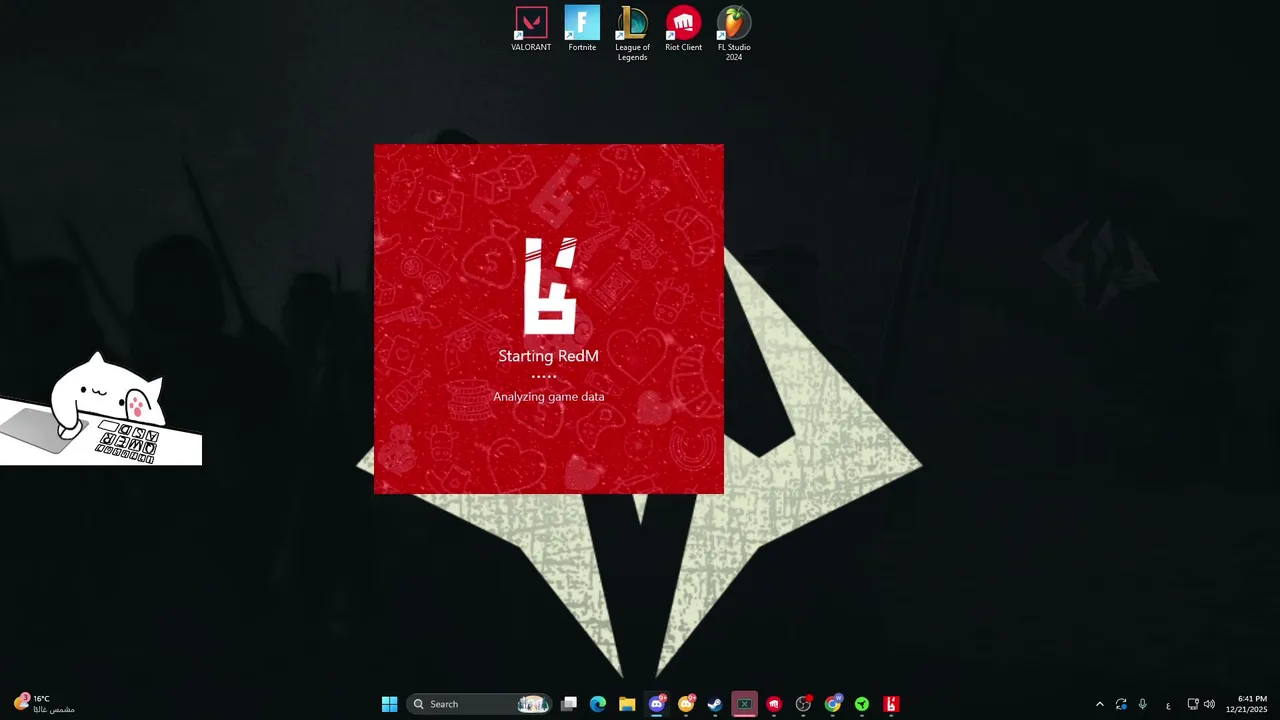The width and height of the screenshot is (1280, 720).
Task: Open network settings from the tray
Action: pos(1193,704)
